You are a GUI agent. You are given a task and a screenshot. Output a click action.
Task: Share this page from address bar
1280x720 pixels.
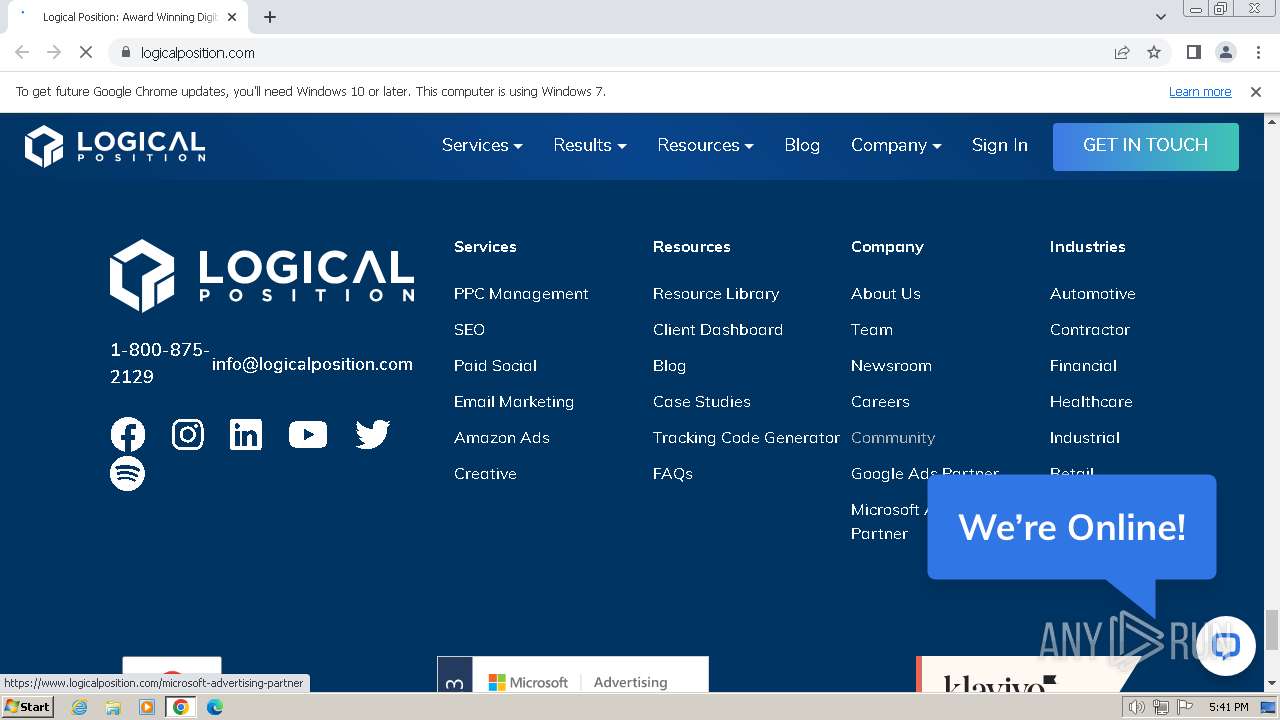1122,53
